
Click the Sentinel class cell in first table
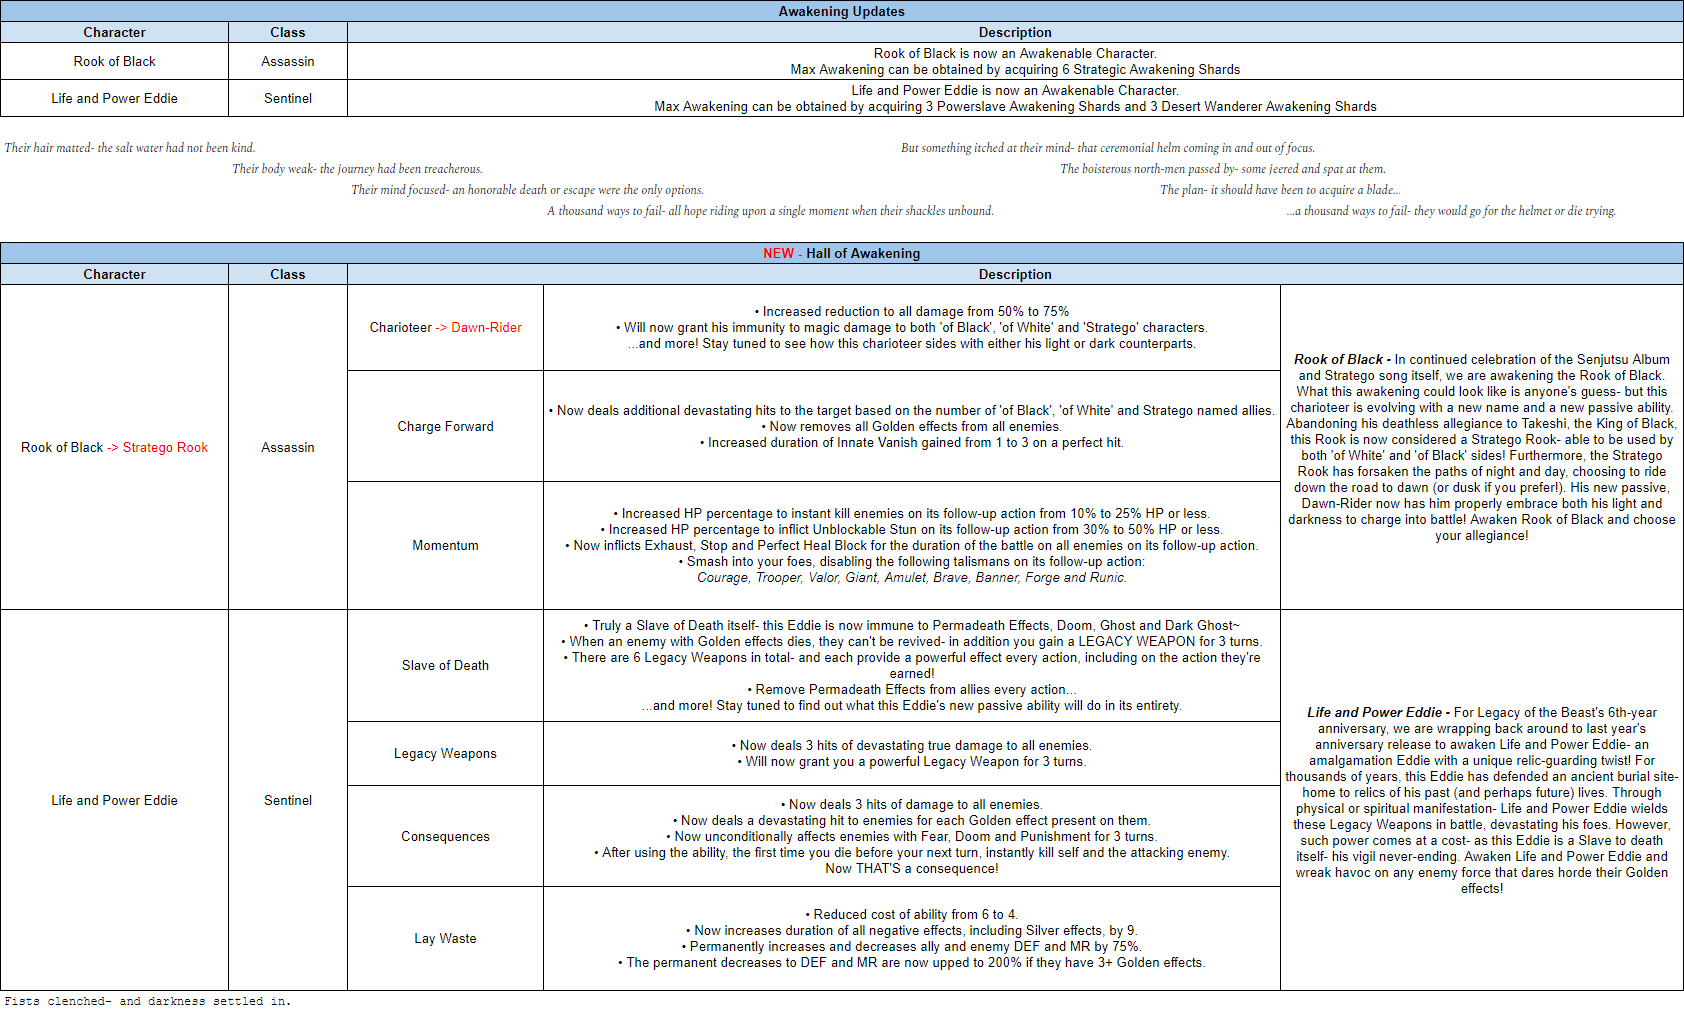coord(288,98)
